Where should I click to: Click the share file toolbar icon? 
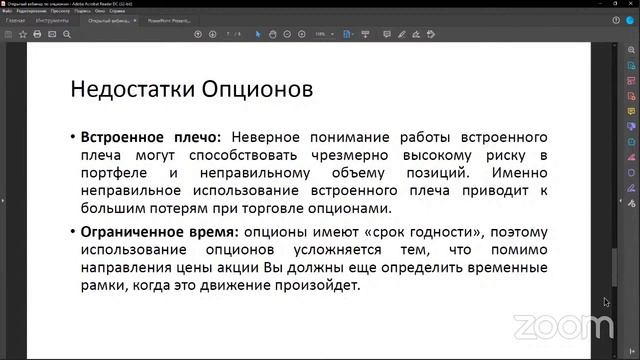pyautogui.click(x=431, y=34)
